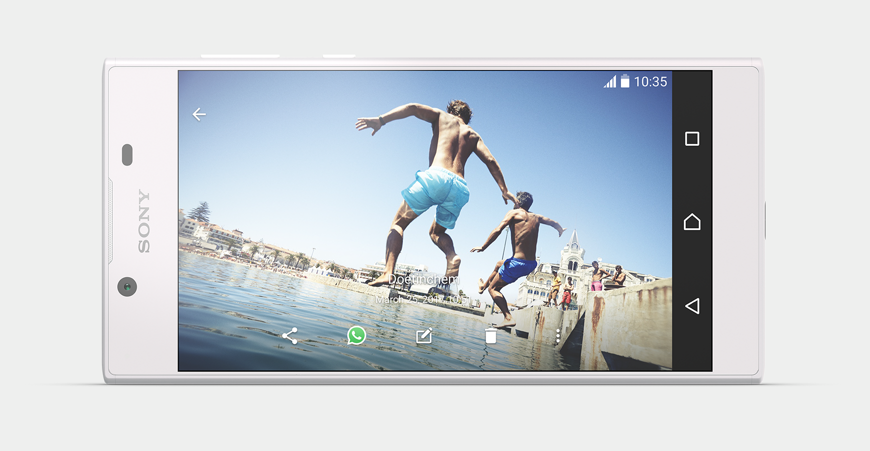Viewport: 870px width, 451px height.
Task: Tap the Doetinchem location title
Action: [x=424, y=282]
